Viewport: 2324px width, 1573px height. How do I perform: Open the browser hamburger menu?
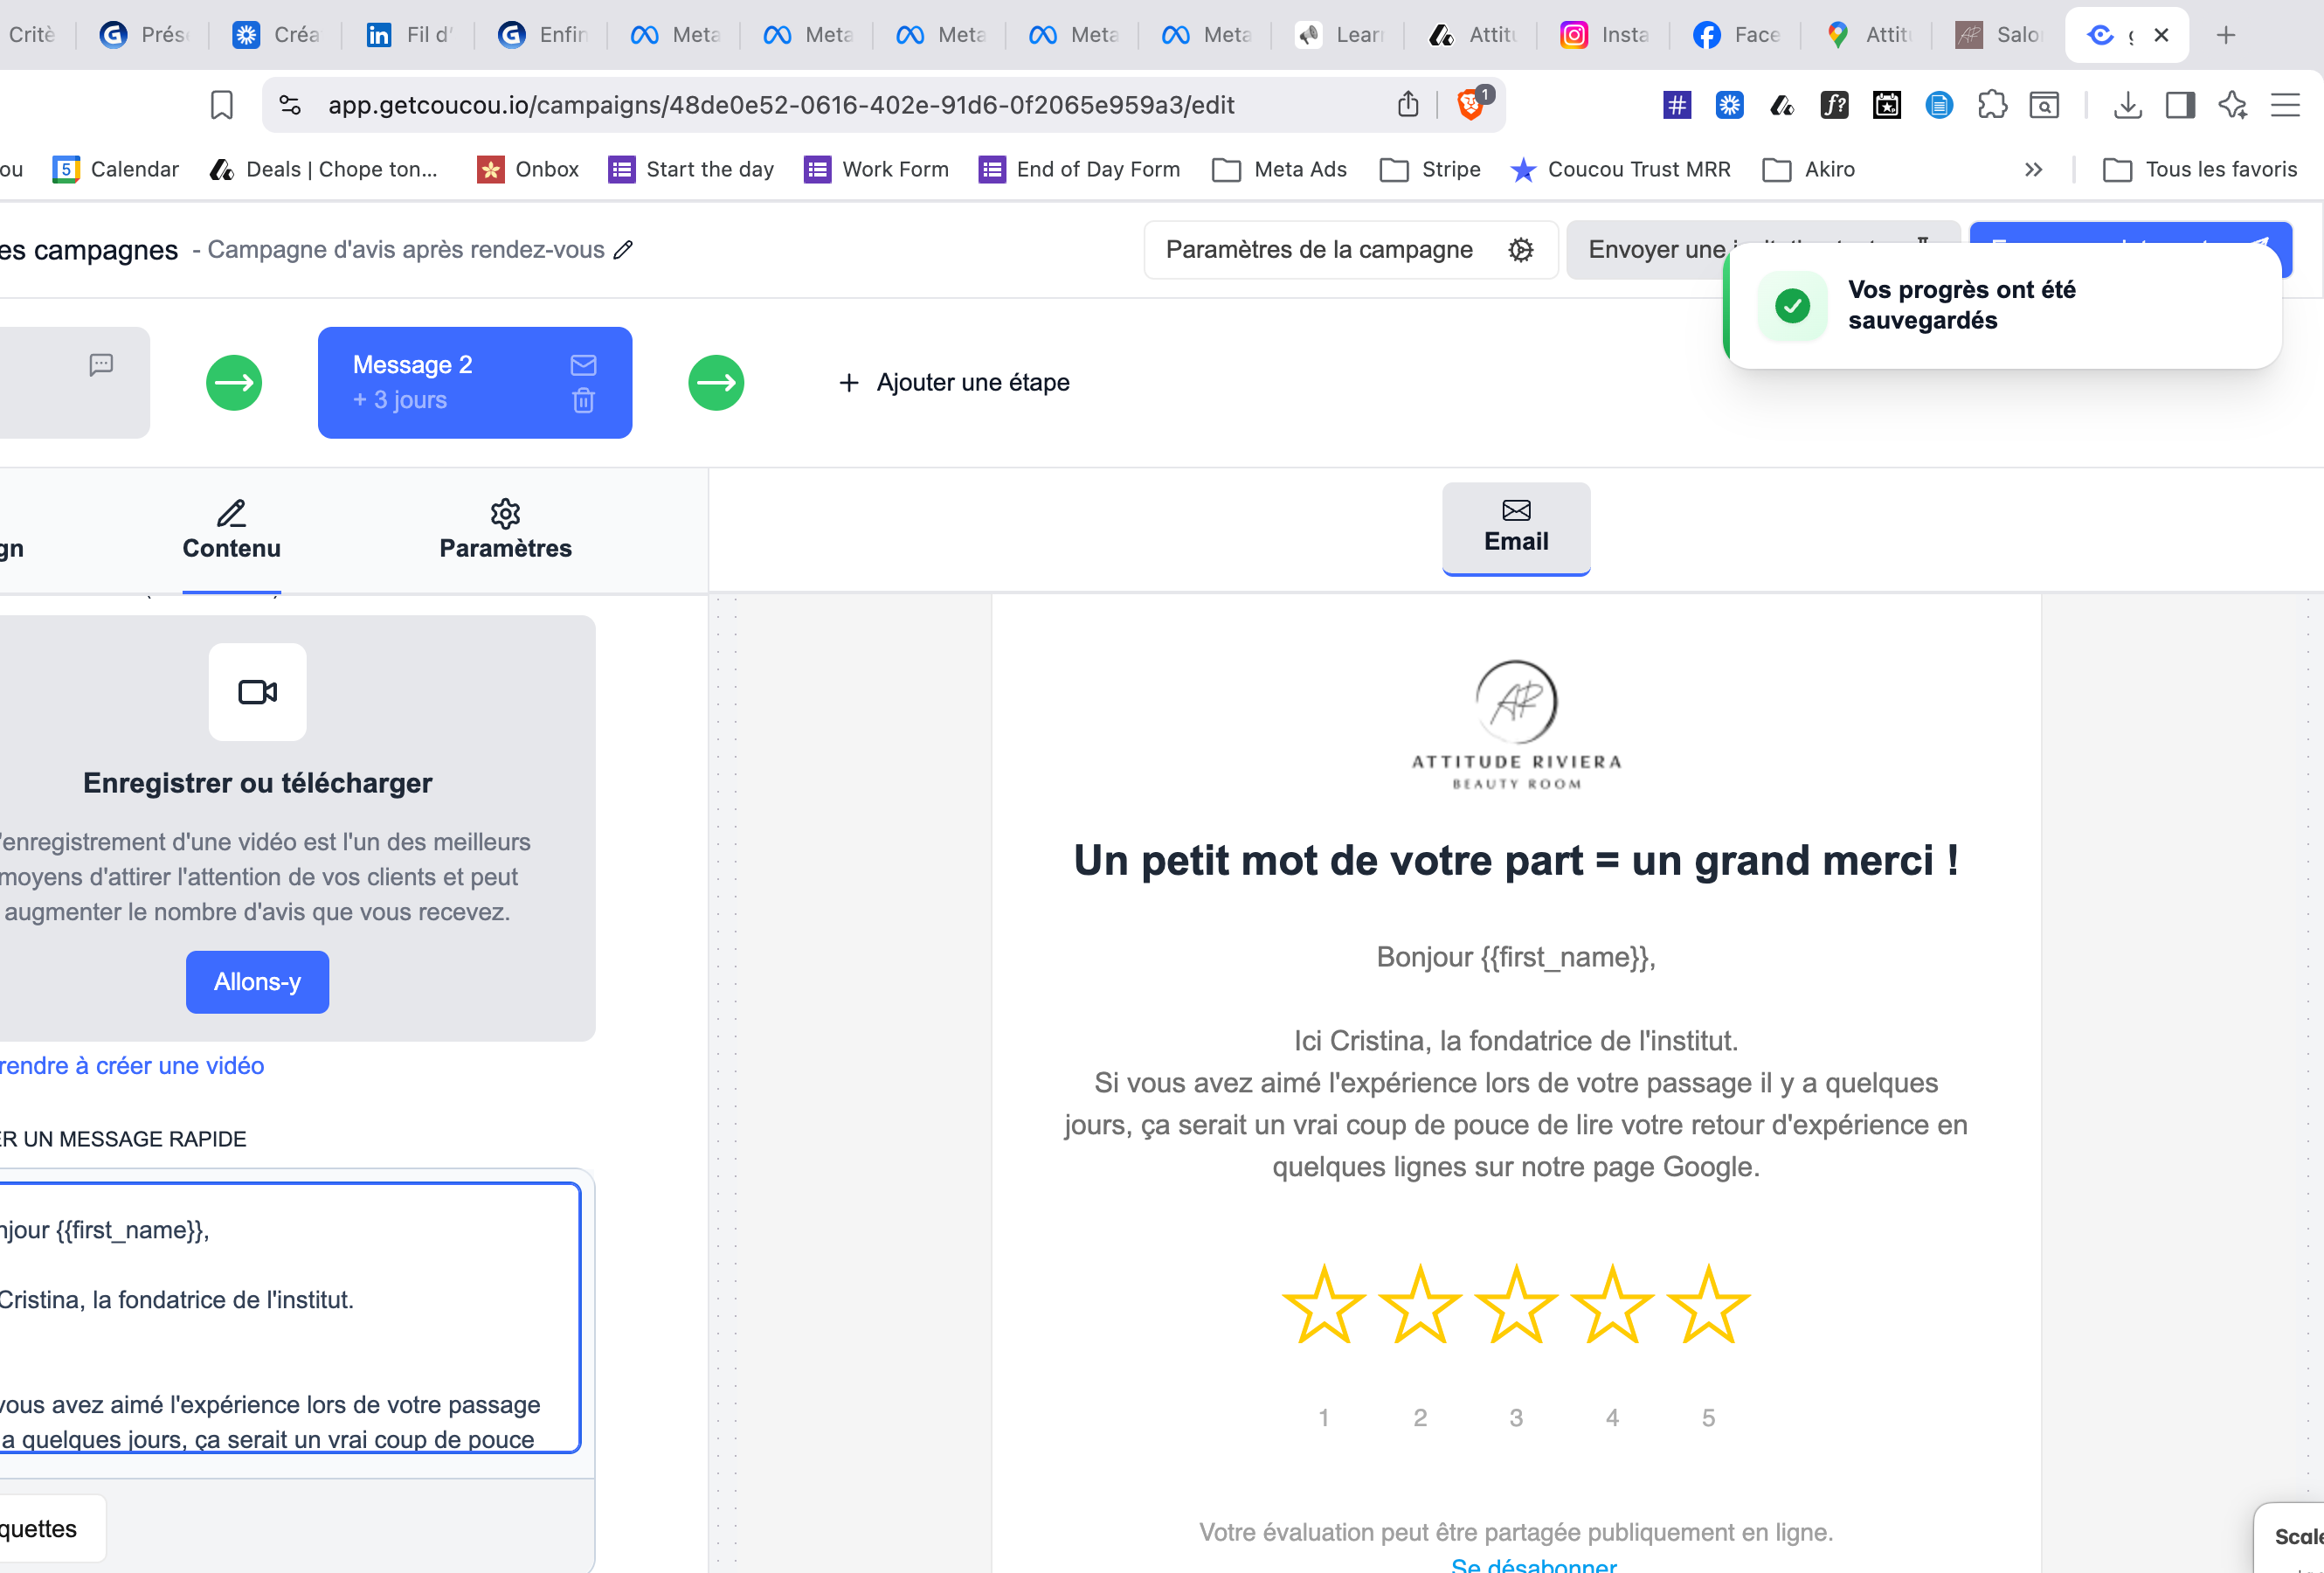(x=2285, y=105)
